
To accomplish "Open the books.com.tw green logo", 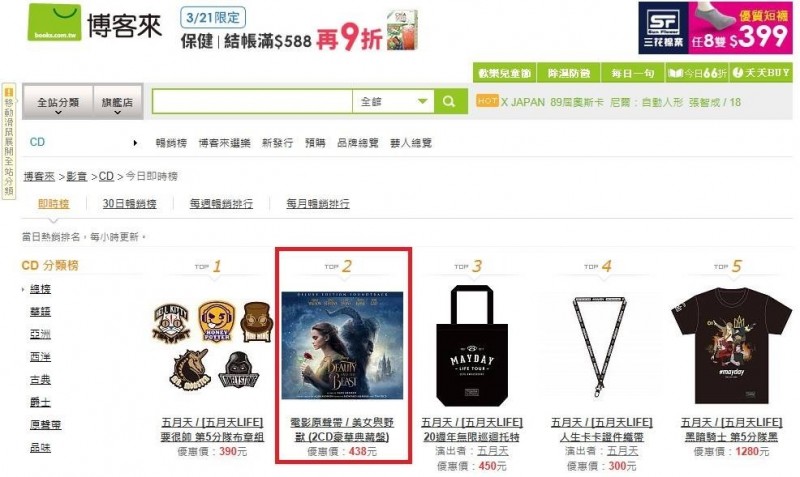I will tap(54, 22).
